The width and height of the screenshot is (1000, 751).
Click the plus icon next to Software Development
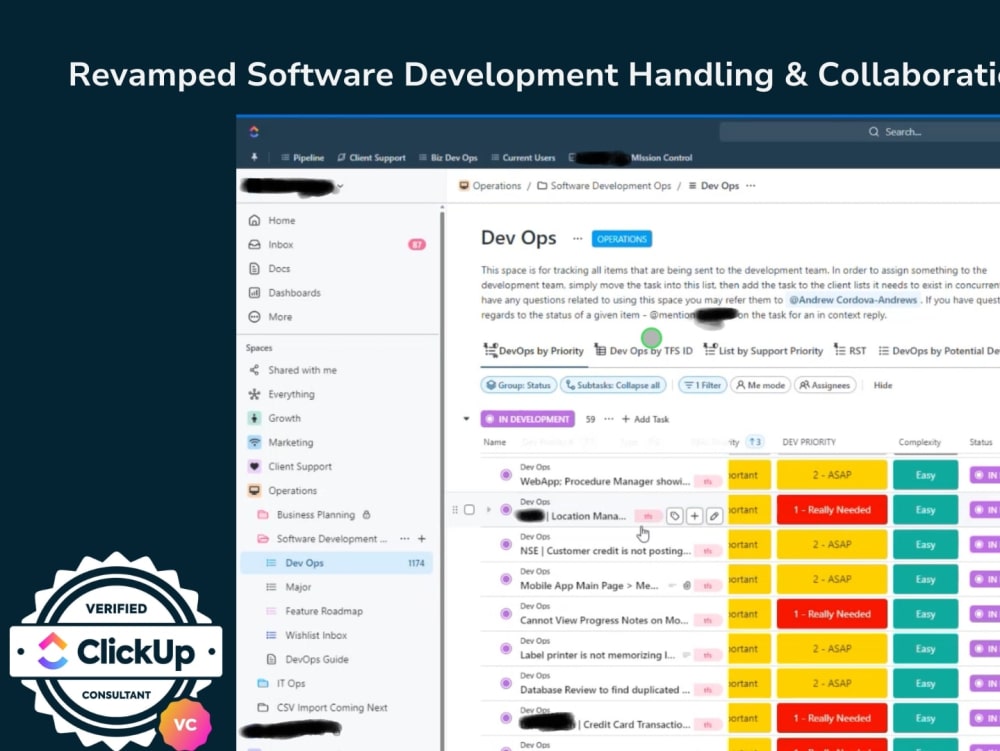(422, 539)
